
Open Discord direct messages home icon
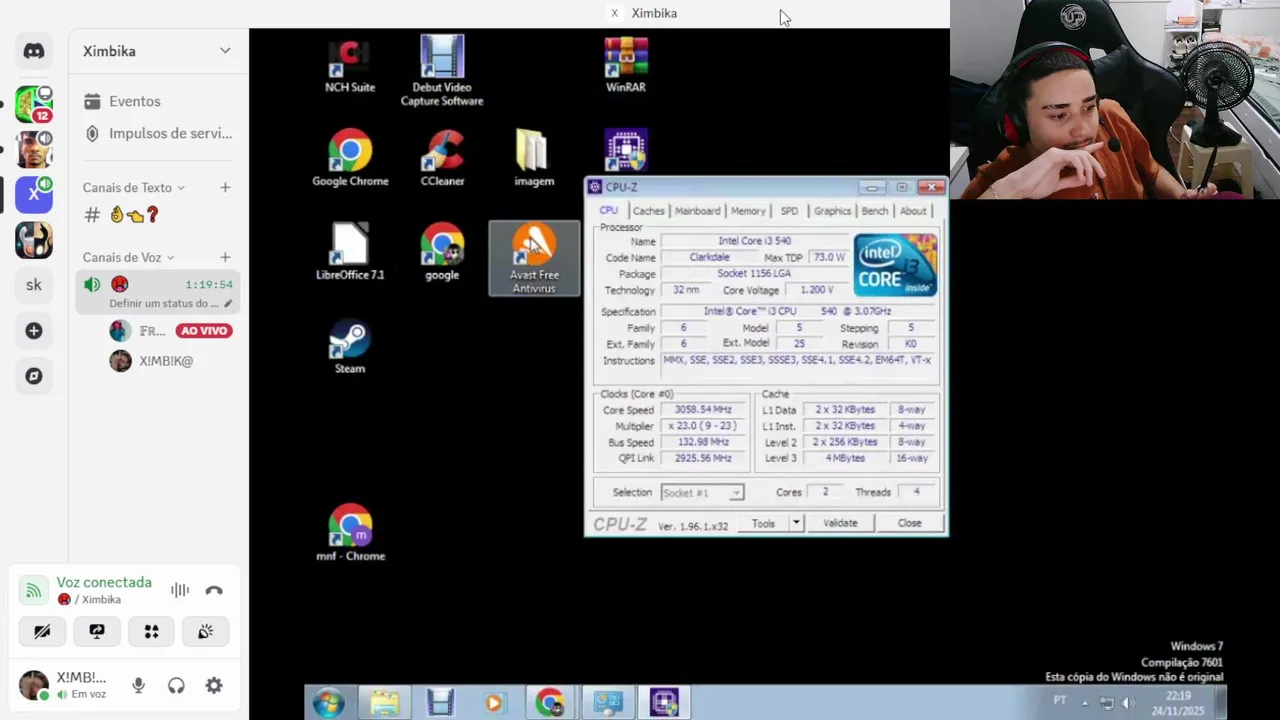pos(34,51)
